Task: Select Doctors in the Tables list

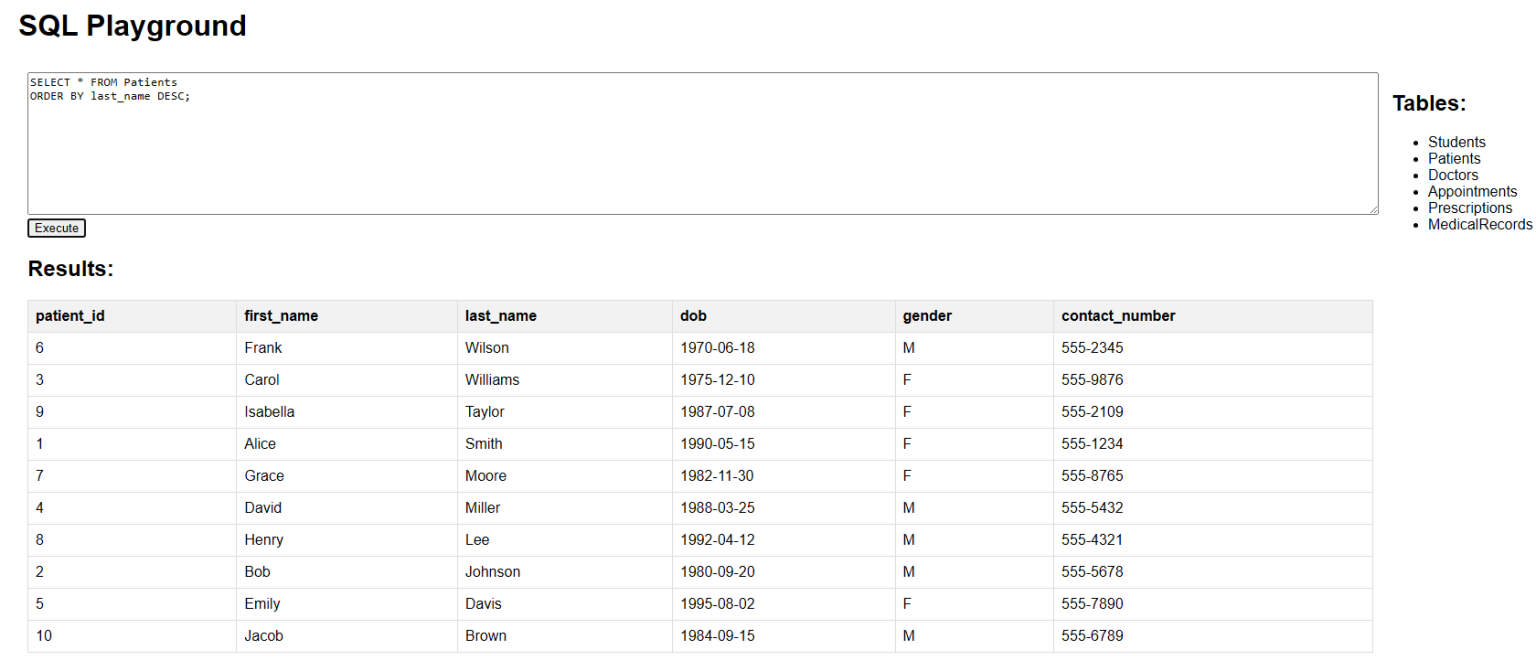Action: pyautogui.click(x=1452, y=175)
